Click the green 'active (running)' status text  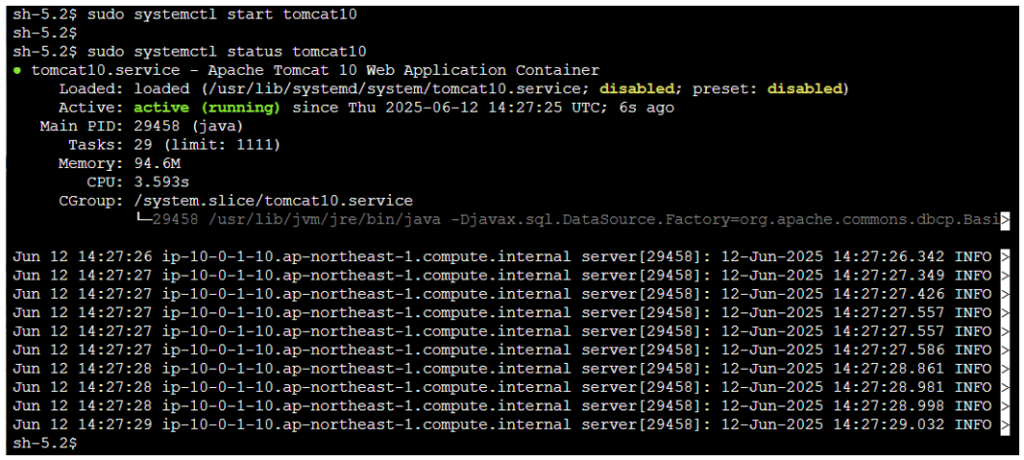[x=207, y=108]
